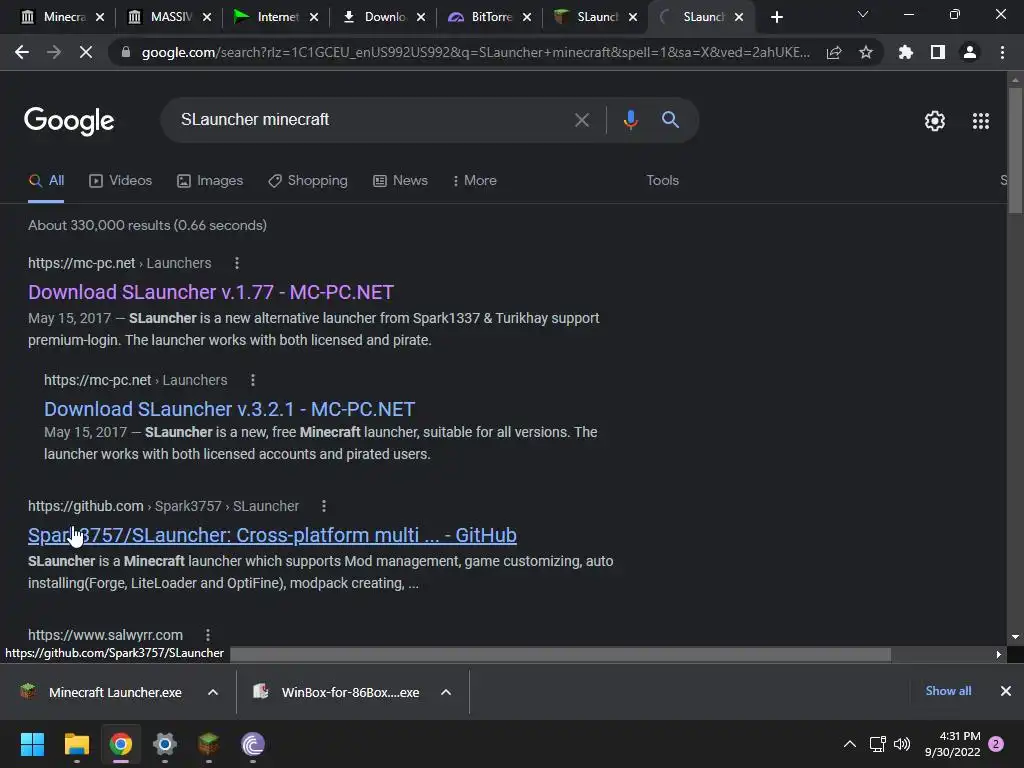Open the More search filters menu
The width and height of the screenshot is (1024, 768).
(475, 180)
